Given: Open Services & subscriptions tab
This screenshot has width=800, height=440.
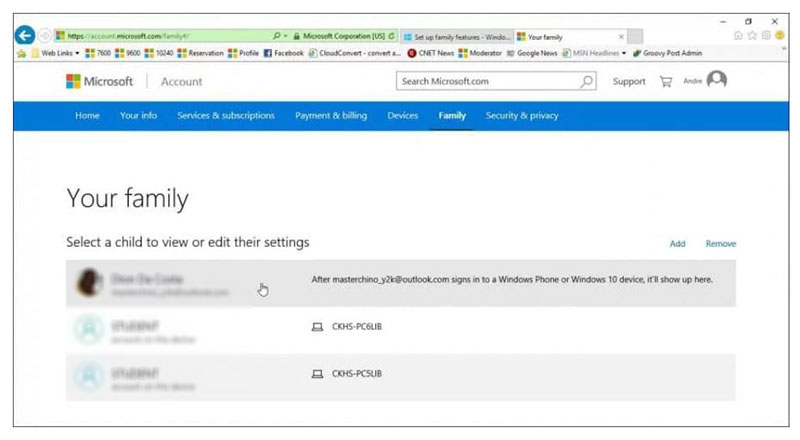Looking at the screenshot, I should click(226, 116).
